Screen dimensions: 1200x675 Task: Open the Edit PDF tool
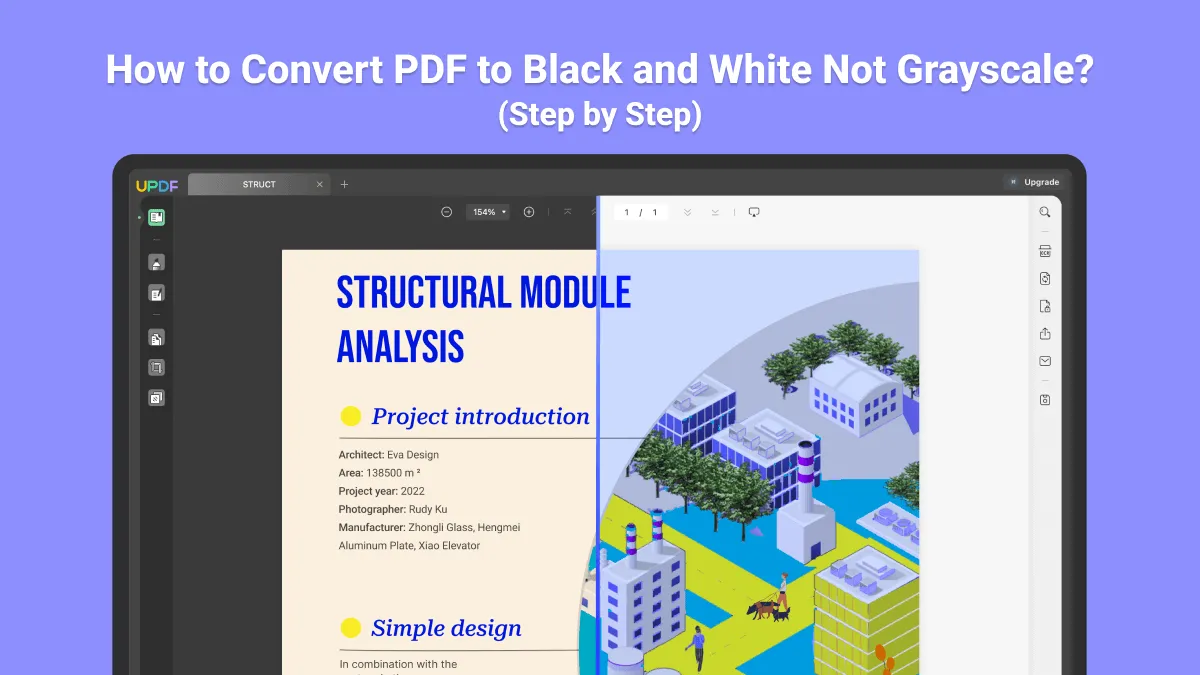coord(156,293)
